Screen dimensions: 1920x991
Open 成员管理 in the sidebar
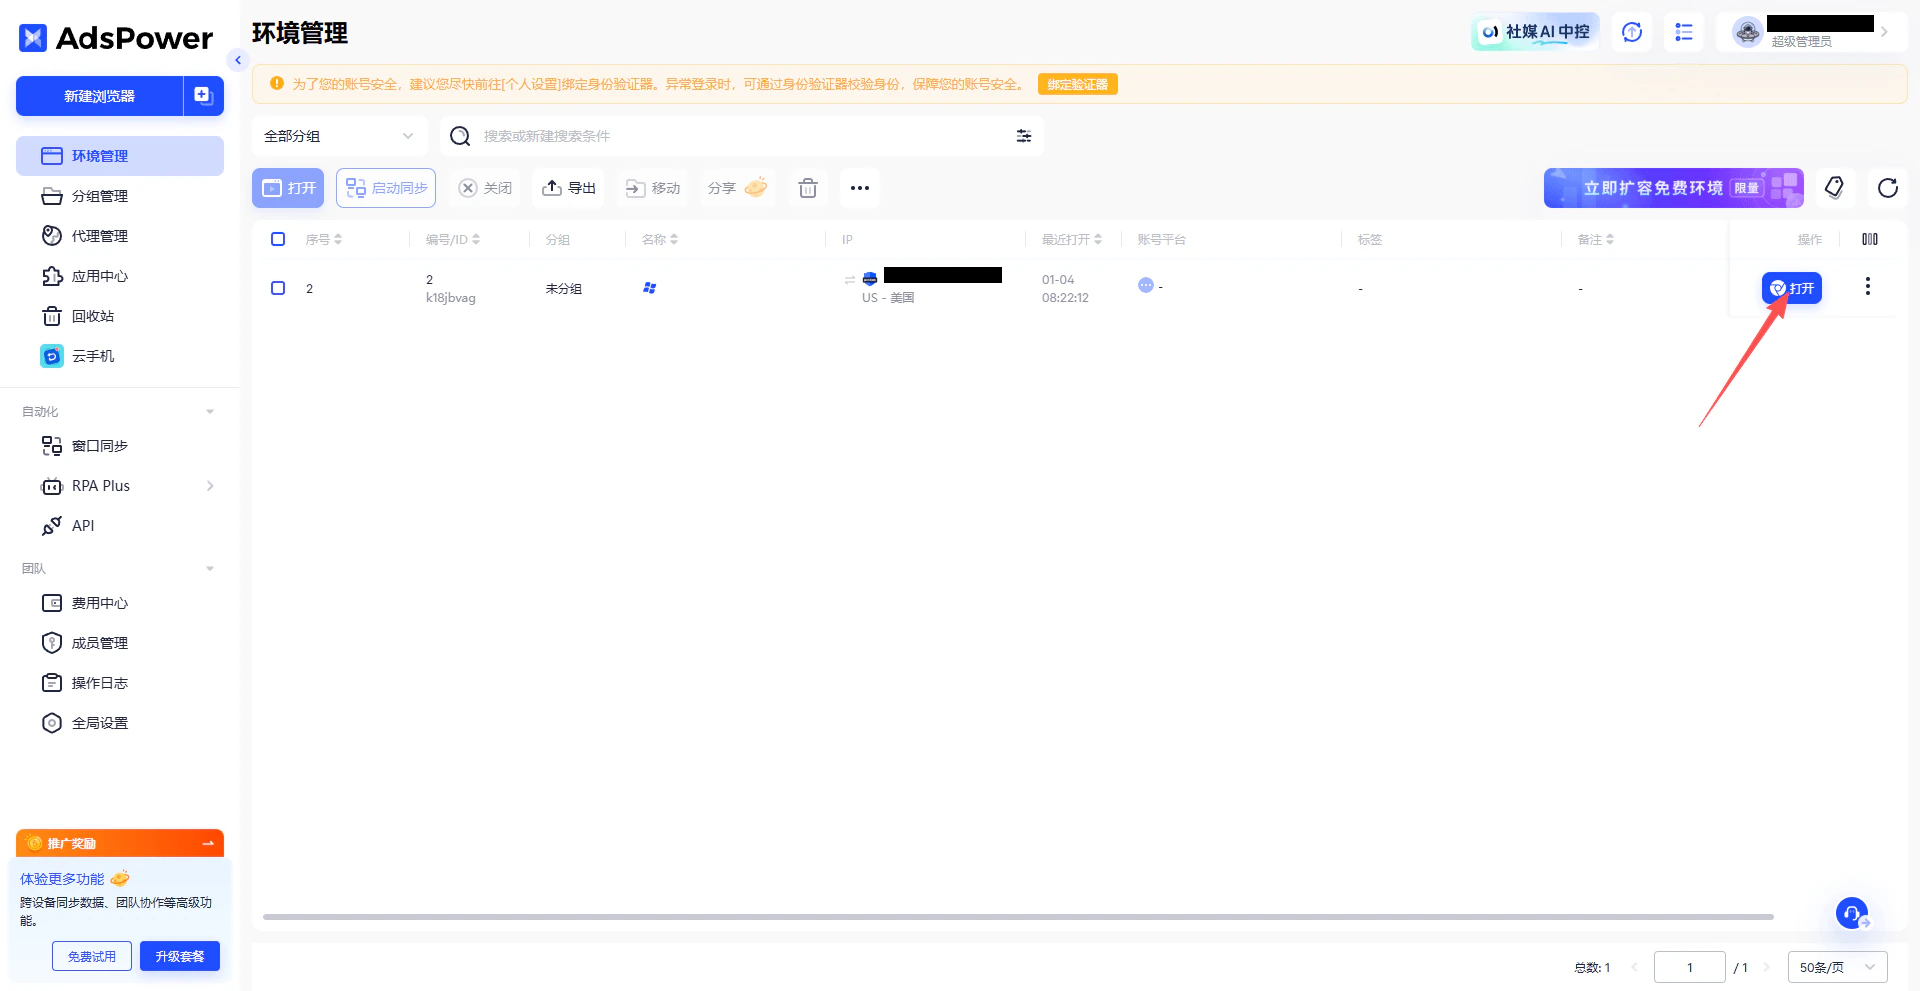click(x=120, y=643)
